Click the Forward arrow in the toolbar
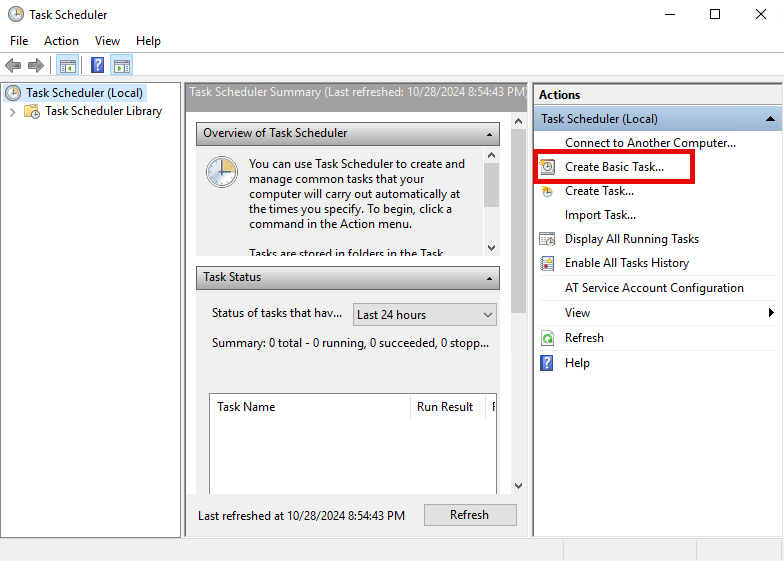Viewport: 784px width, 561px height. [36, 66]
